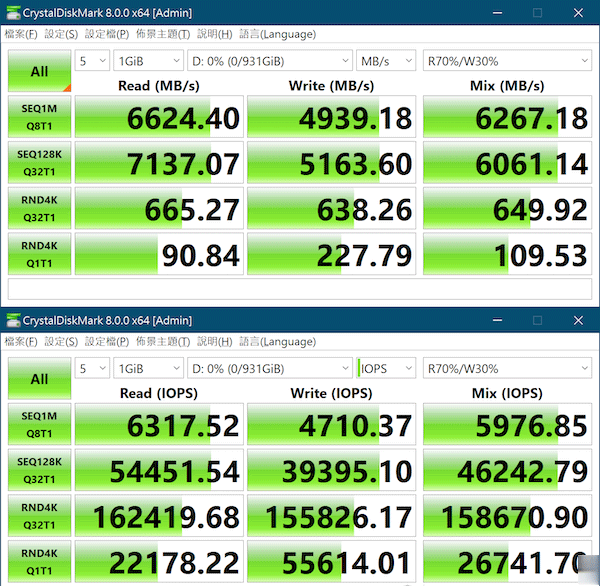600x586 pixels.
Task: Open MB/s unit dropdown
Action: tap(386, 60)
